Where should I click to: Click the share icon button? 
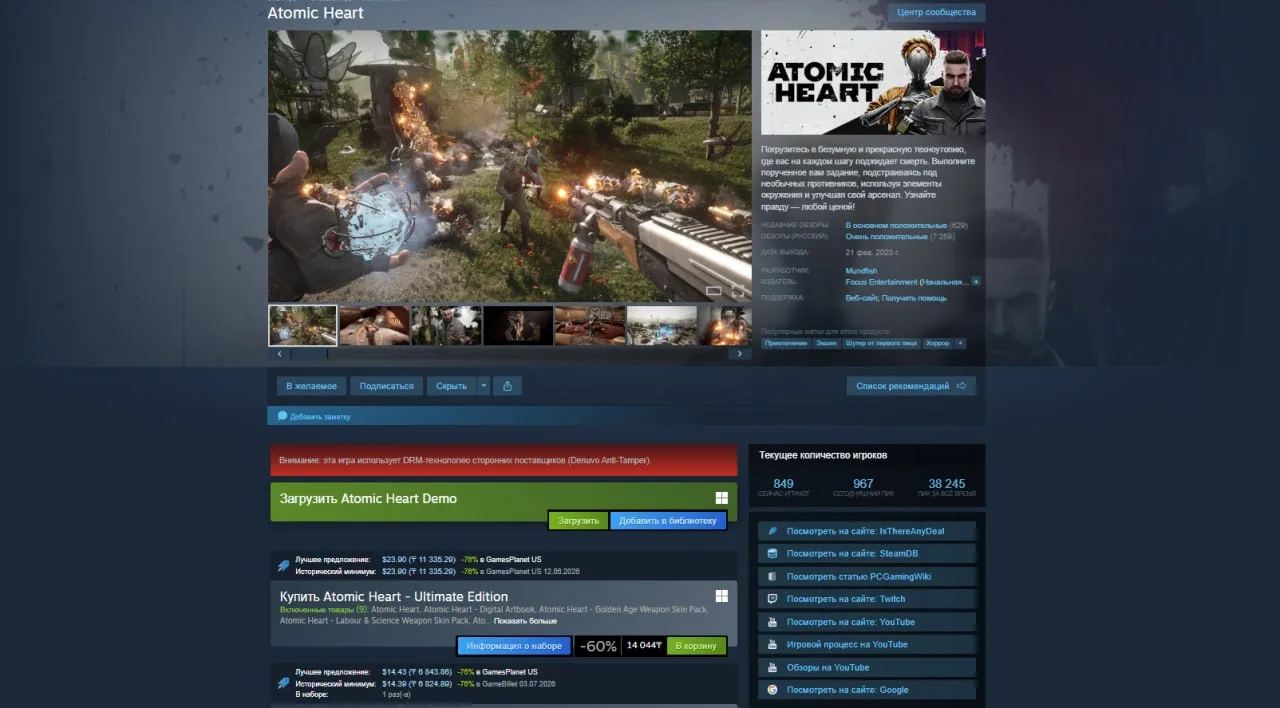click(x=508, y=386)
